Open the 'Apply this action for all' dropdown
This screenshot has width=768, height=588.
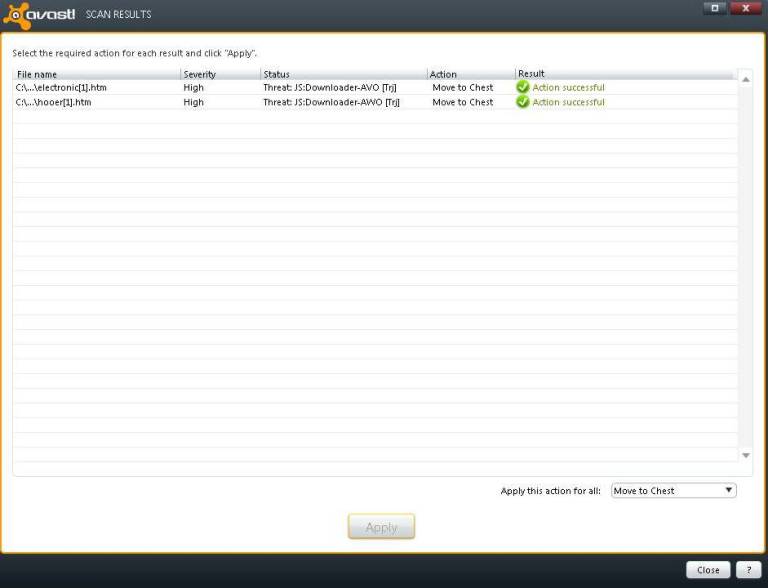pyautogui.click(x=673, y=490)
